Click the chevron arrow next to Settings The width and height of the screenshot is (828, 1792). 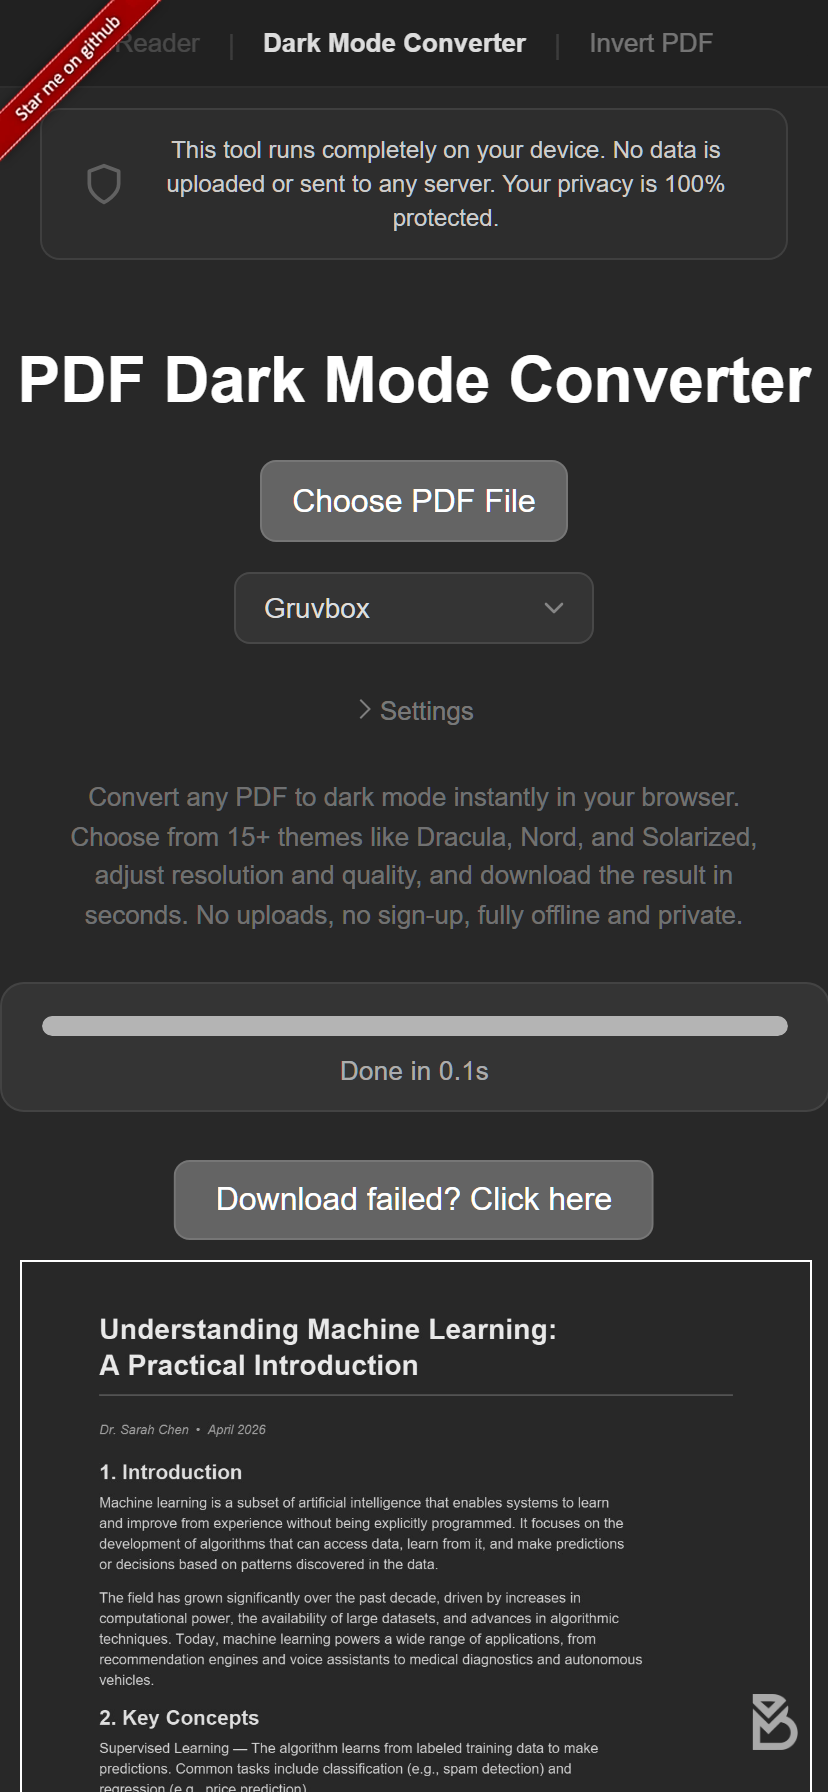[x=365, y=710]
